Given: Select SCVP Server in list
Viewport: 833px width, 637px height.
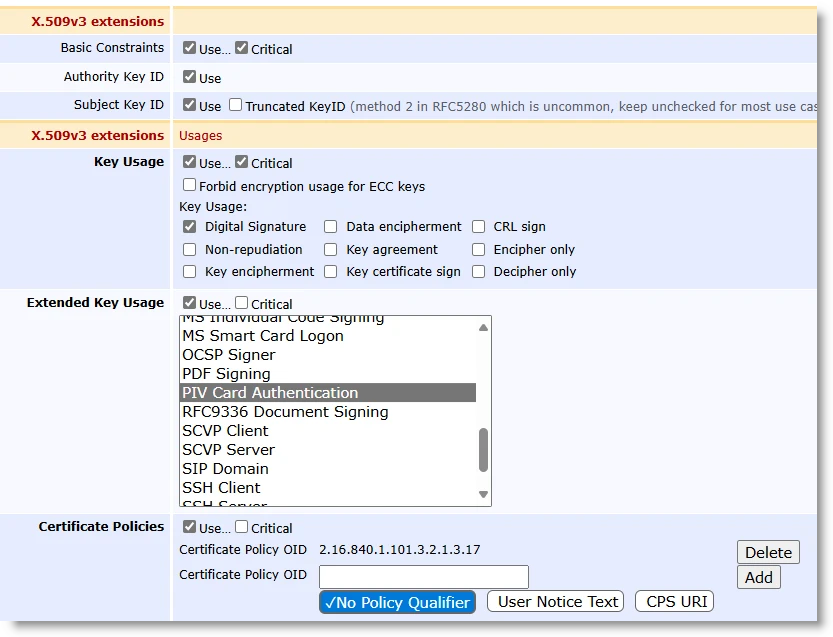Looking at the screenshot, I should [328, 450].
